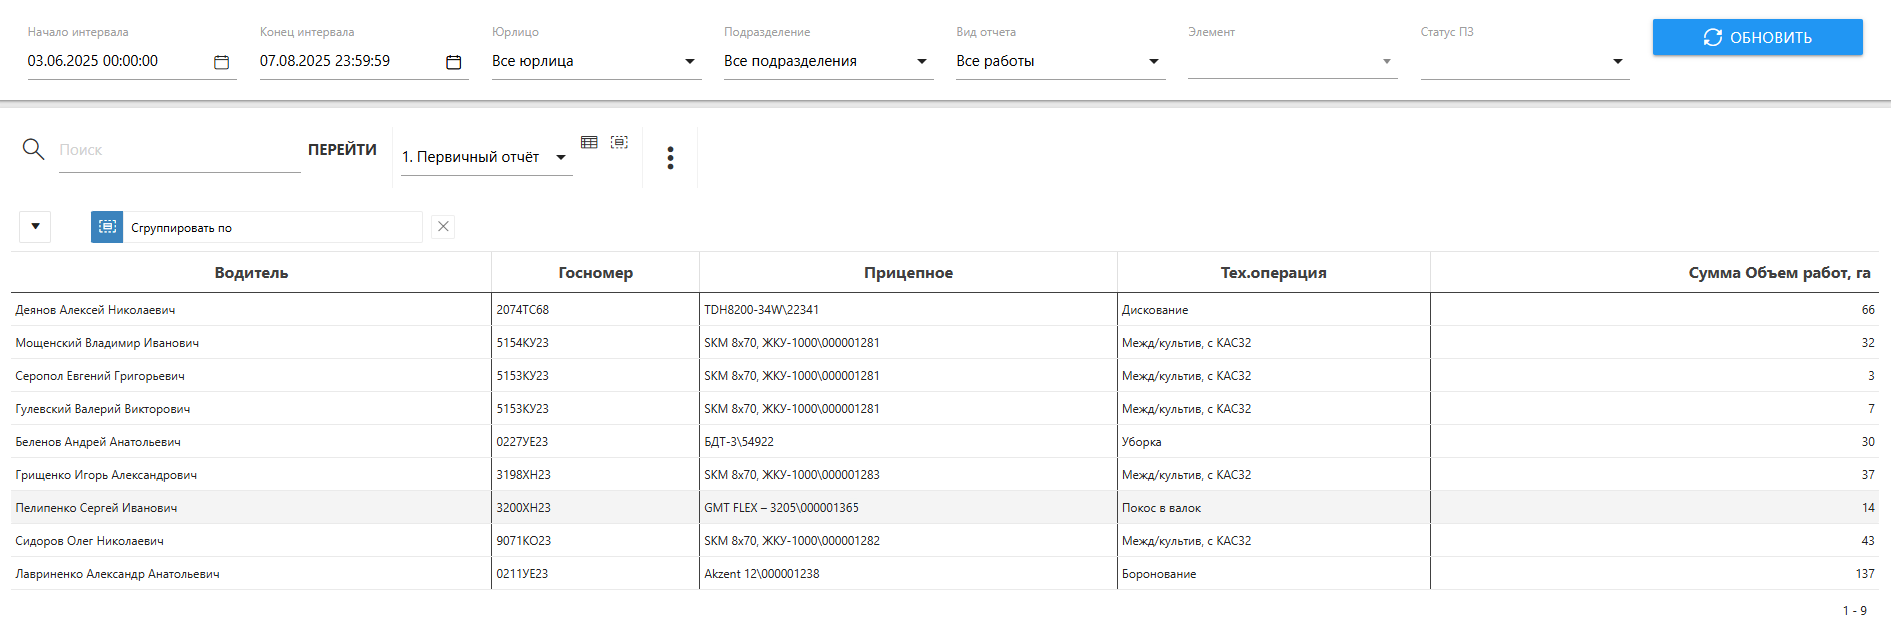1891x632 pixels.
Task: Open the three-dot more options menu
Action: click(670, 158)
